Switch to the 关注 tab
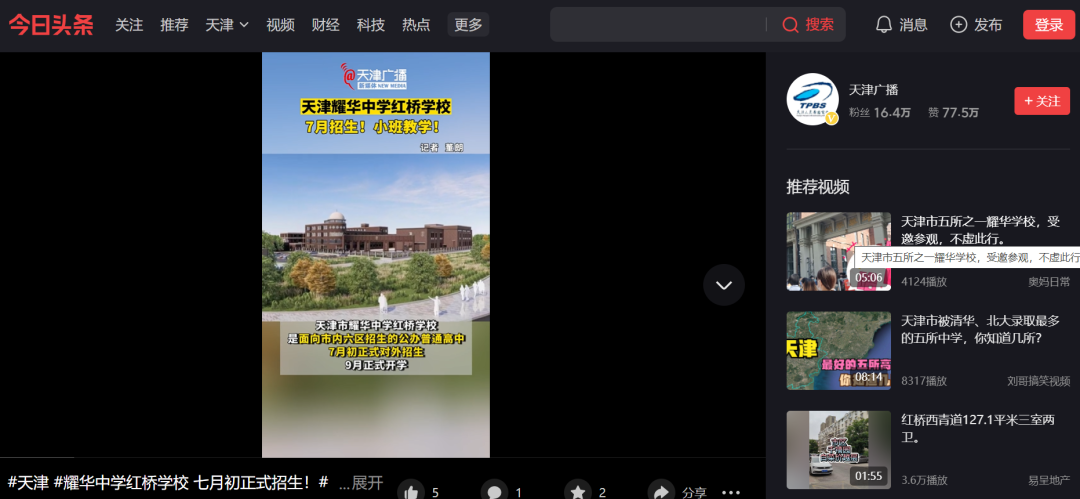1080x499 pixels. tap(129, 25)
